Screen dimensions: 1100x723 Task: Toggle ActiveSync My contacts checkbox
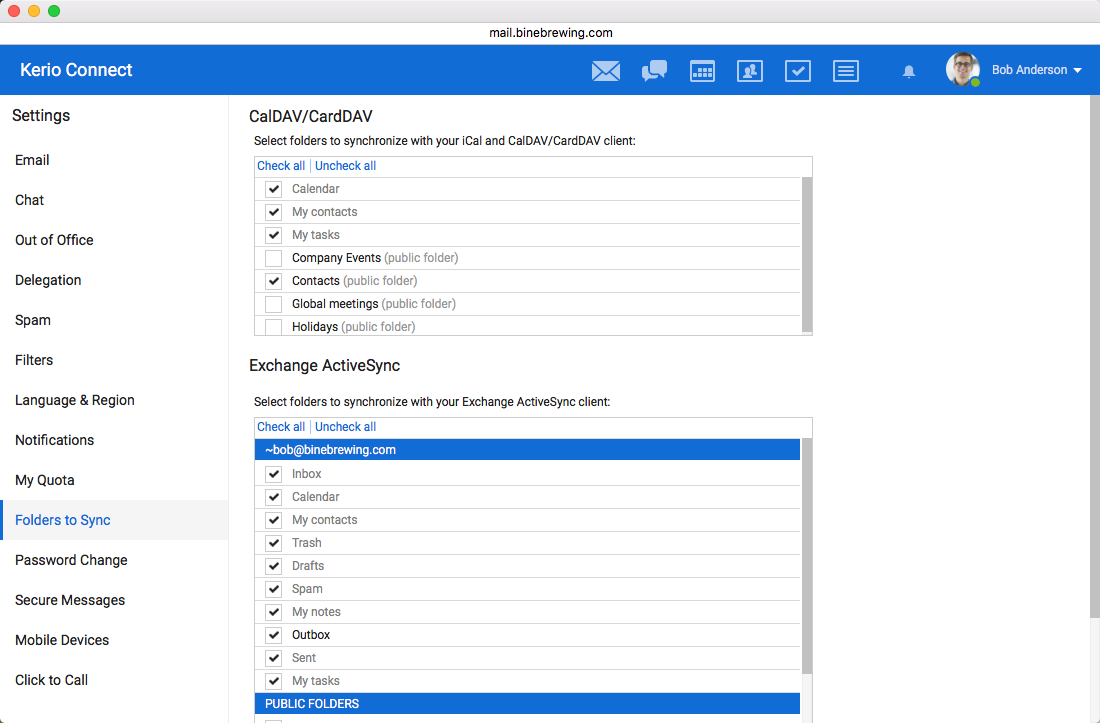274,520
